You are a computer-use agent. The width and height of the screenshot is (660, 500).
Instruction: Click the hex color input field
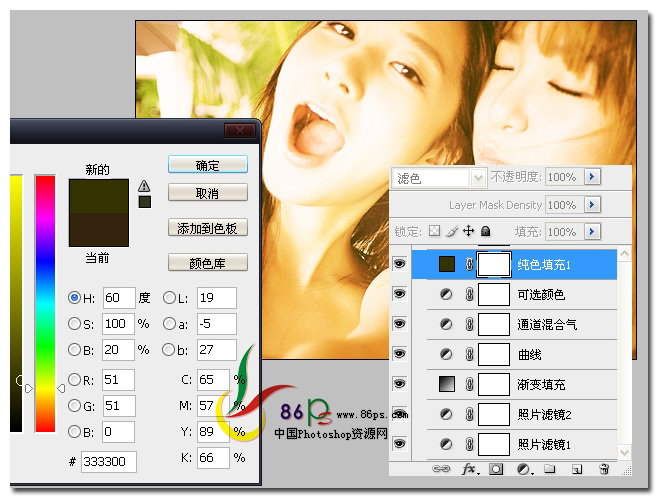[x=109, y=461]
